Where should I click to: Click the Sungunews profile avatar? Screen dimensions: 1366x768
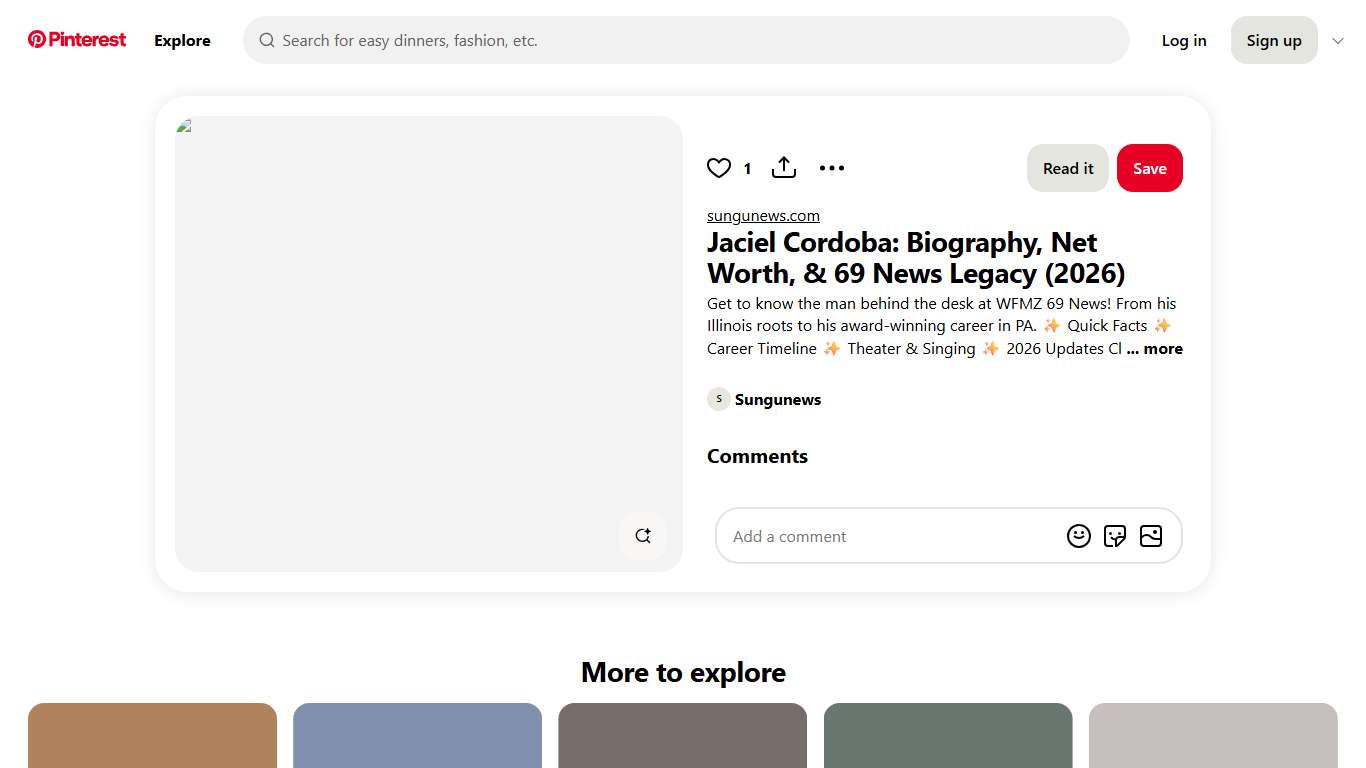click(718, 398)
